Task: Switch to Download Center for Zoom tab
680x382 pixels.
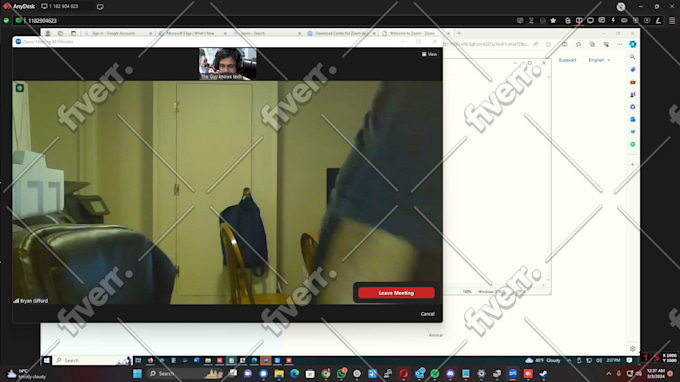Action: coord(341,33)
